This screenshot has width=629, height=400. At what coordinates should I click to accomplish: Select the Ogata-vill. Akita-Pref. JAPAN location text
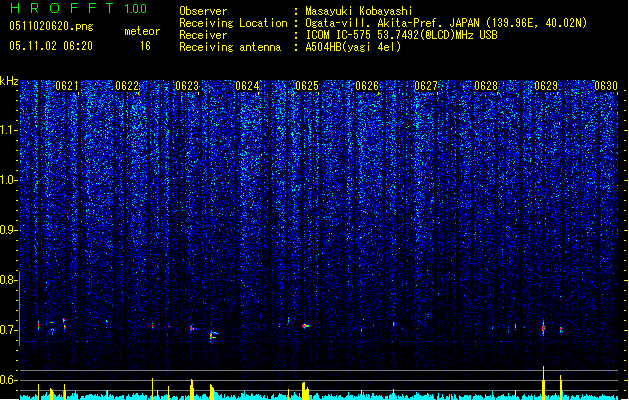tap(446, 23)
